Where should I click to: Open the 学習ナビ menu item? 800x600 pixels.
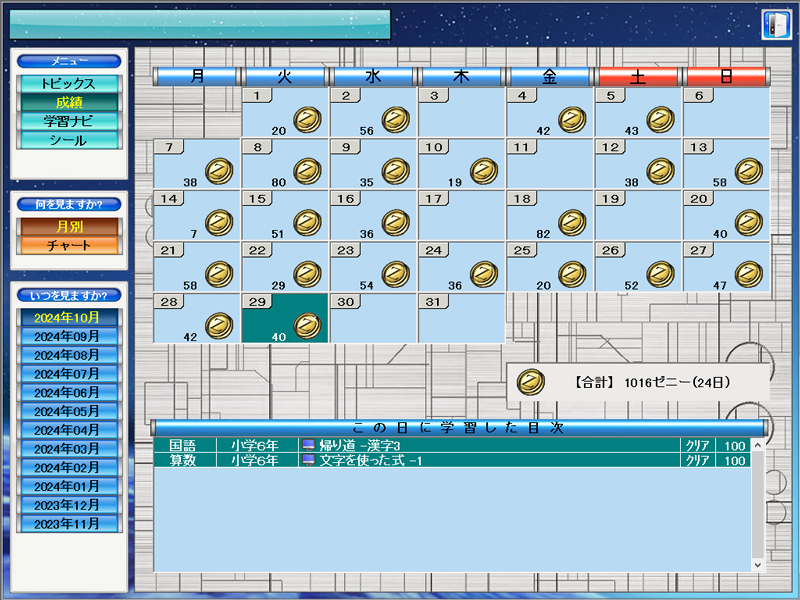70,121
